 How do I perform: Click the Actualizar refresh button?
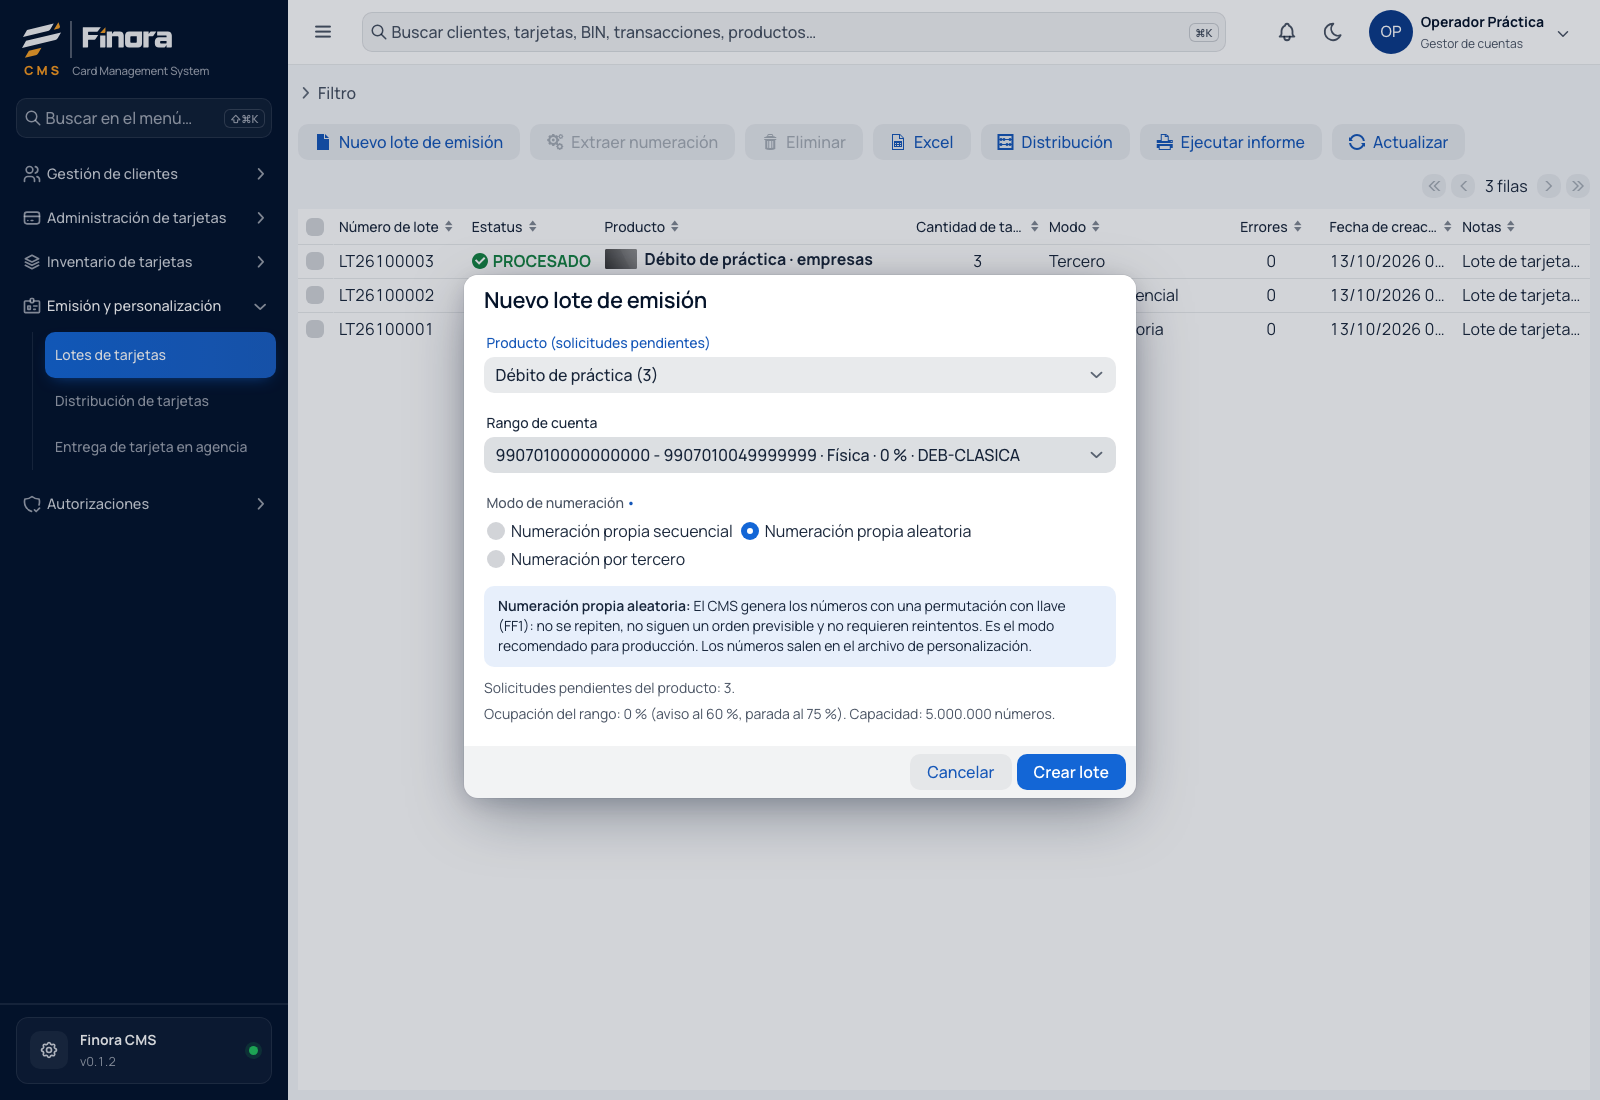tap(1398, 142)
